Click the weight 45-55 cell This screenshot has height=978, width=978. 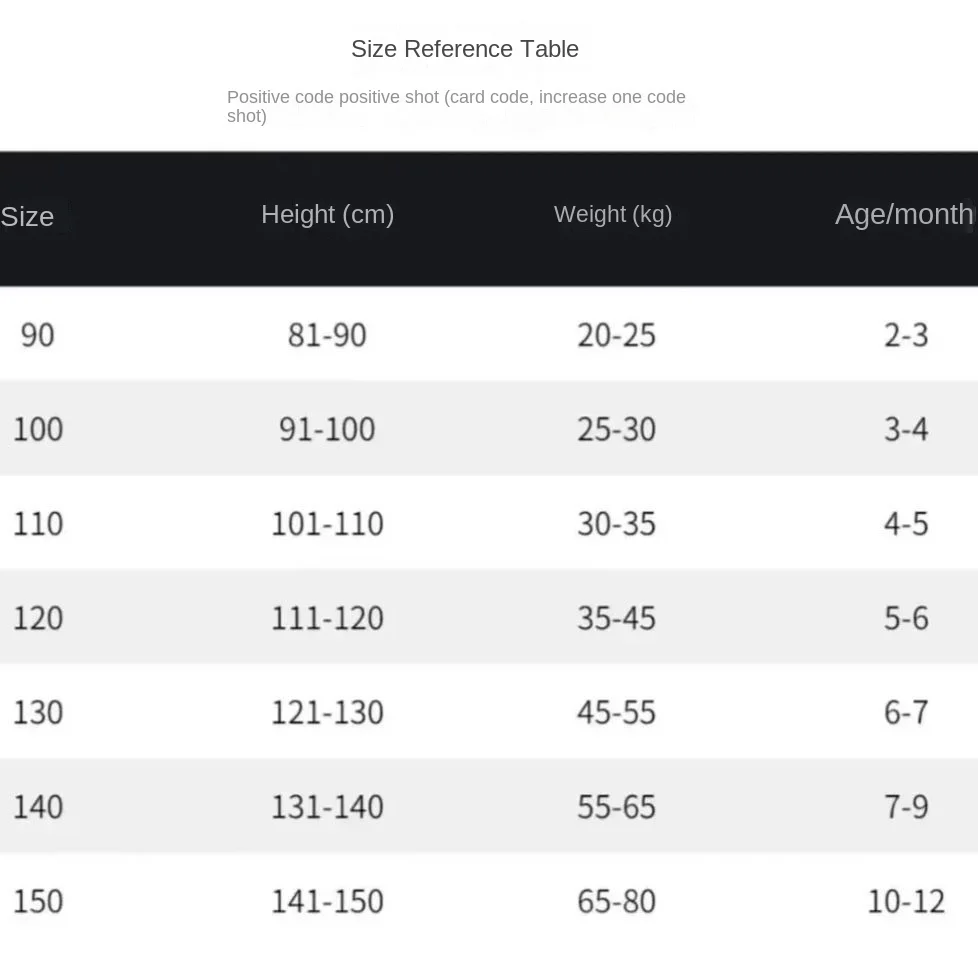coord(616,712)
